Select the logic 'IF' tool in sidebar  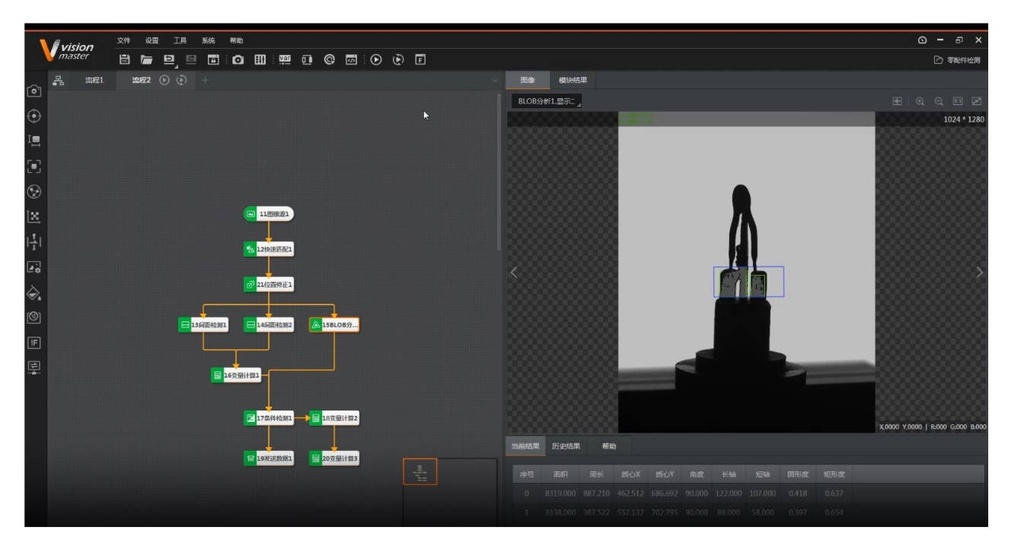(34, 342)
